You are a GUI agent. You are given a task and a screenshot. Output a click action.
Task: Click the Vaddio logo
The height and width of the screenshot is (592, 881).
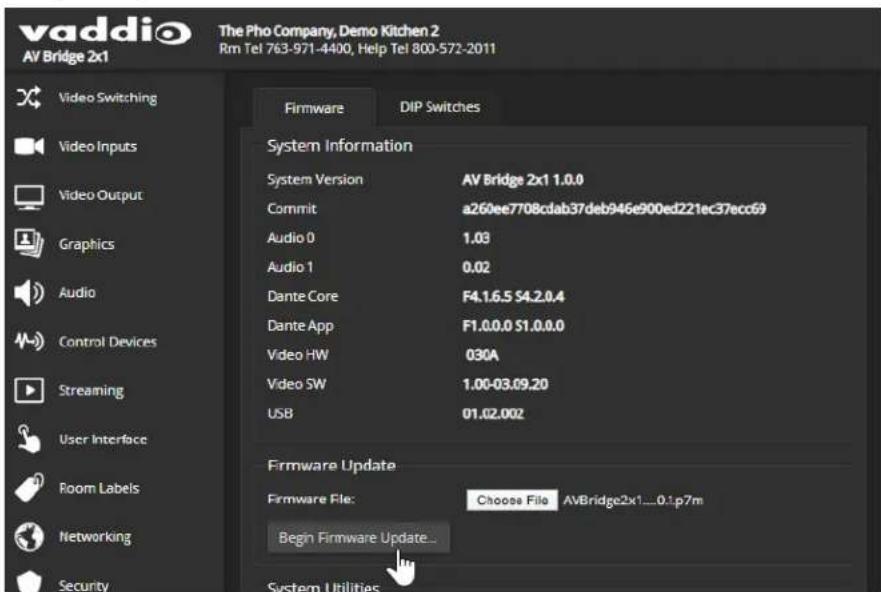pyautogui.click(x=105, y=30)
